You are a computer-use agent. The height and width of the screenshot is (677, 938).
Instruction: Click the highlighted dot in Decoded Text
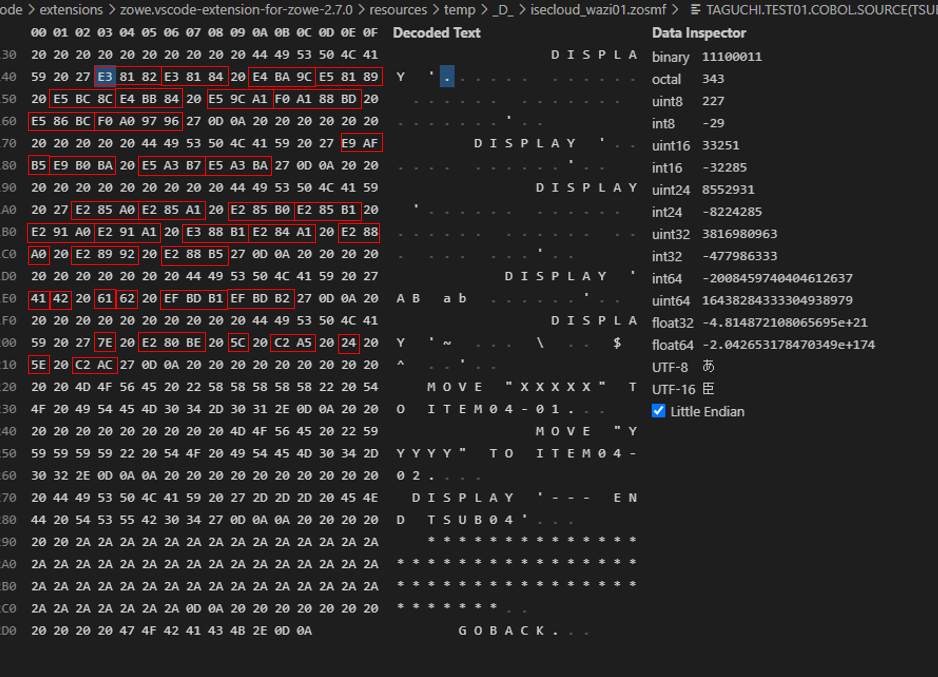coord(447,77)
